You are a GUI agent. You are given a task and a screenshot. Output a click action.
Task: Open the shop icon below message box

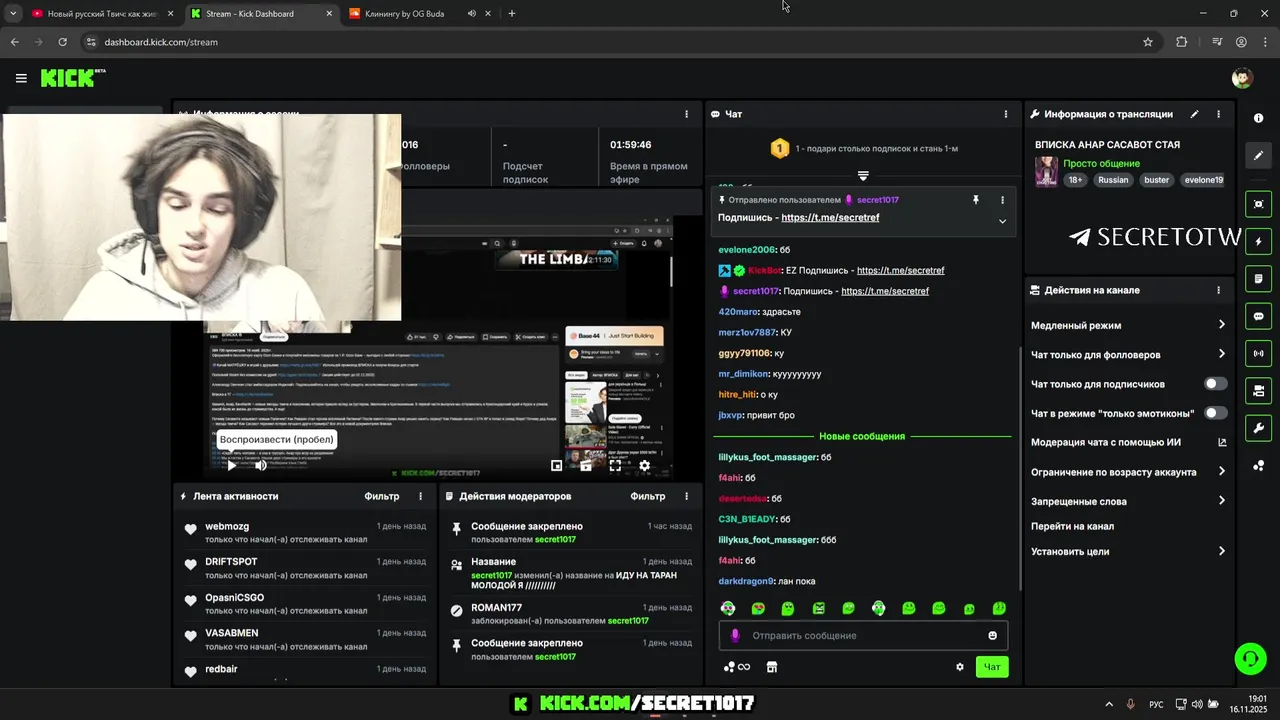[x=771, y=667]
